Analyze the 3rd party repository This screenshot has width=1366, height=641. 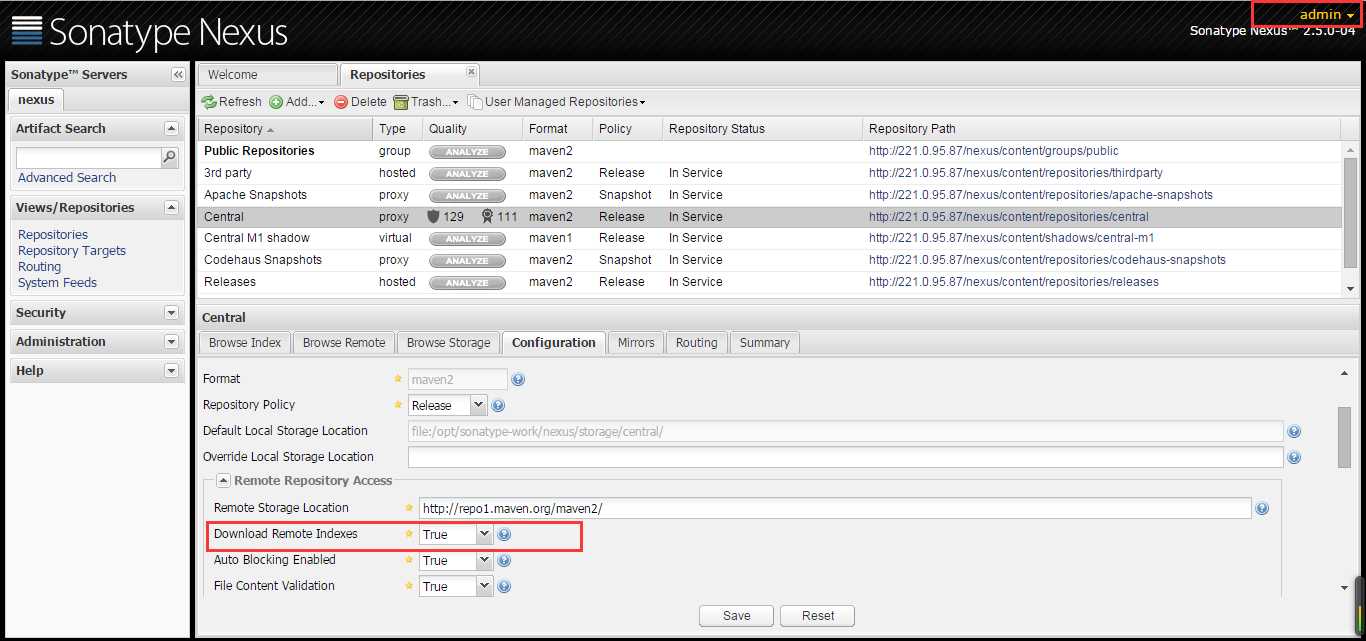[x=467, y=174]
